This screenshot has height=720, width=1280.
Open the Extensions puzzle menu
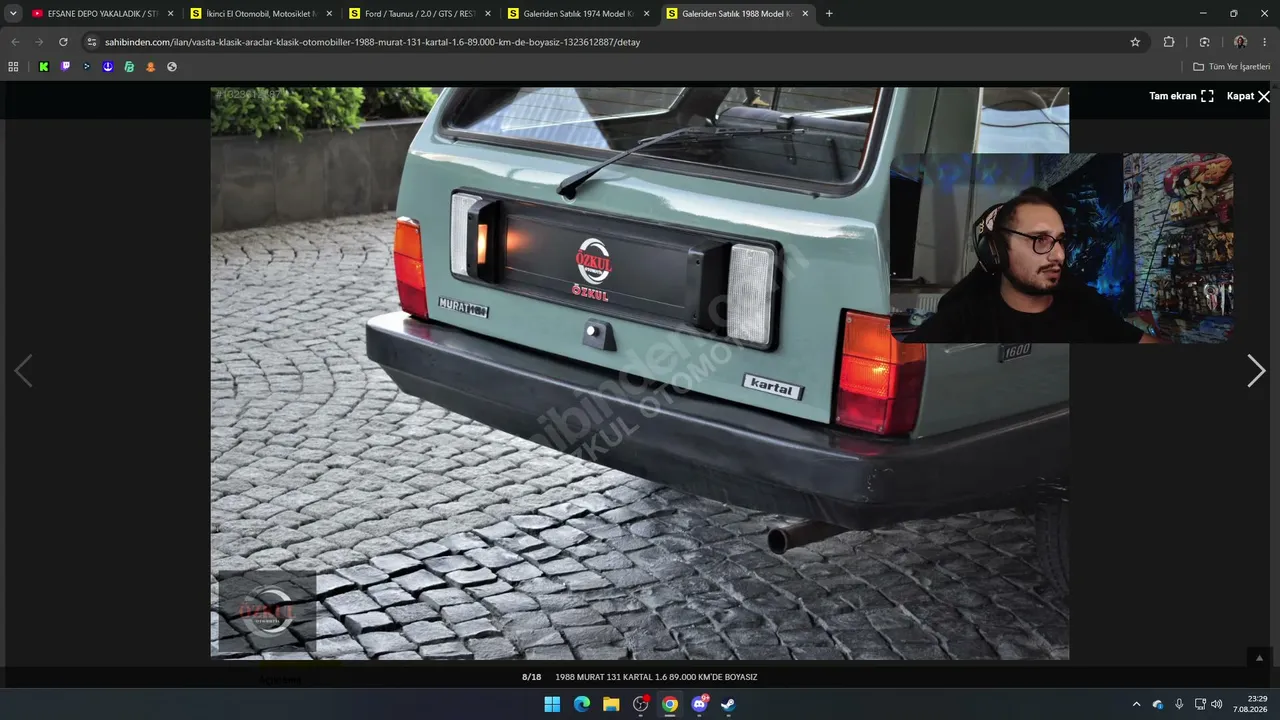(1169, 42)
